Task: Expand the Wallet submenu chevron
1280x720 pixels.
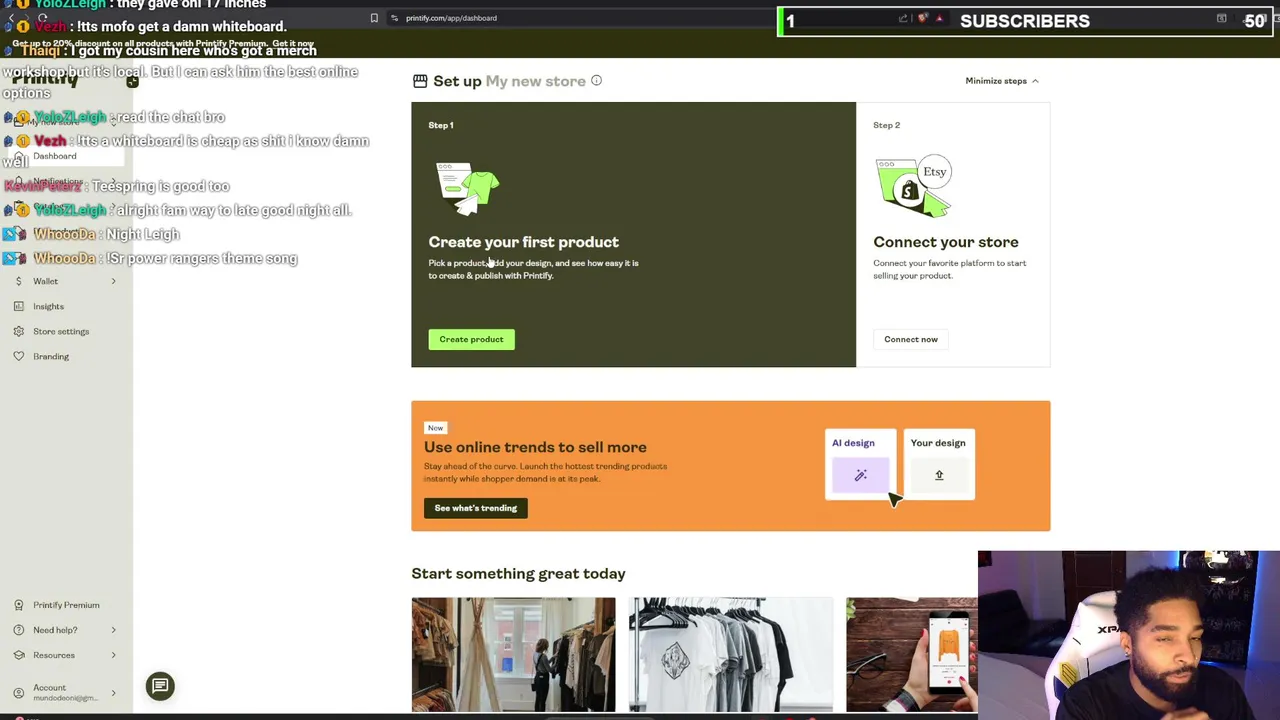Action: point(113,281)
